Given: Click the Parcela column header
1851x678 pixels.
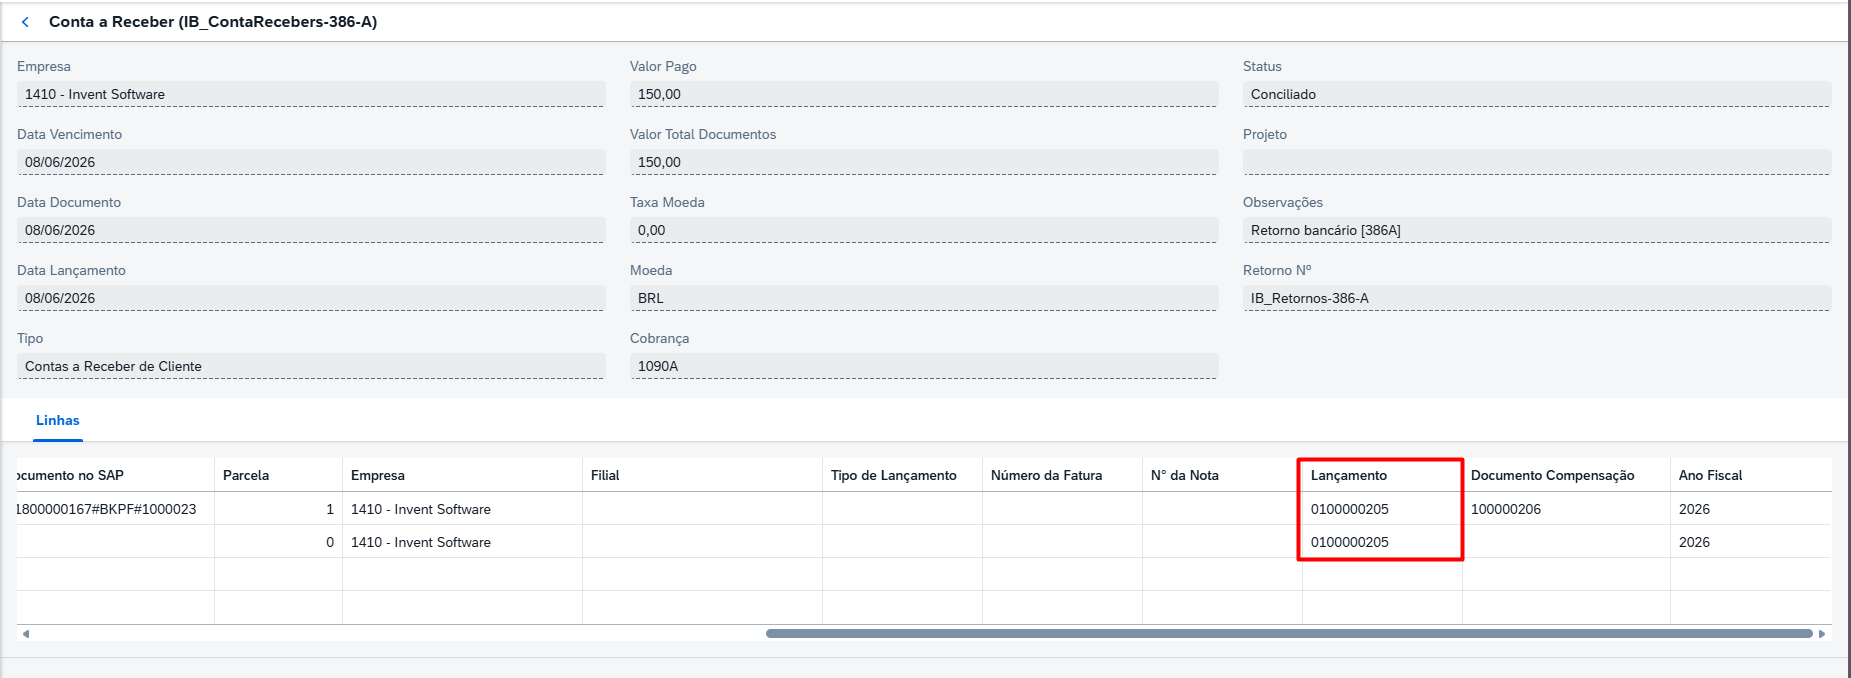Looking at the screenshot, I should [x=279, y=475].
